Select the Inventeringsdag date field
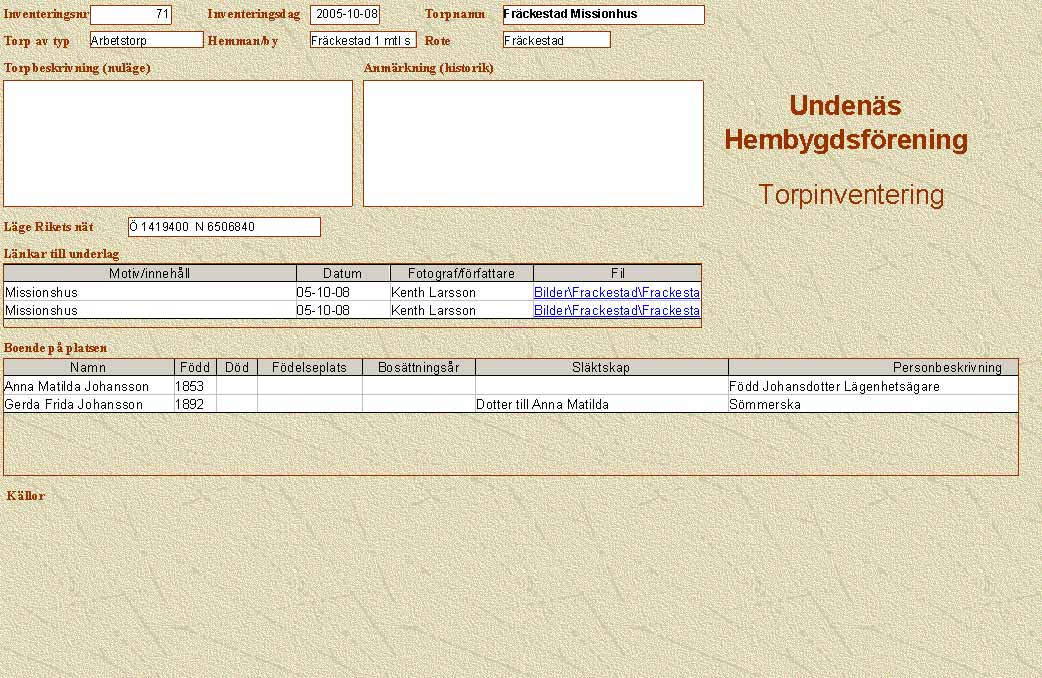Screen dimensions: 1042x678 [345, 15]
